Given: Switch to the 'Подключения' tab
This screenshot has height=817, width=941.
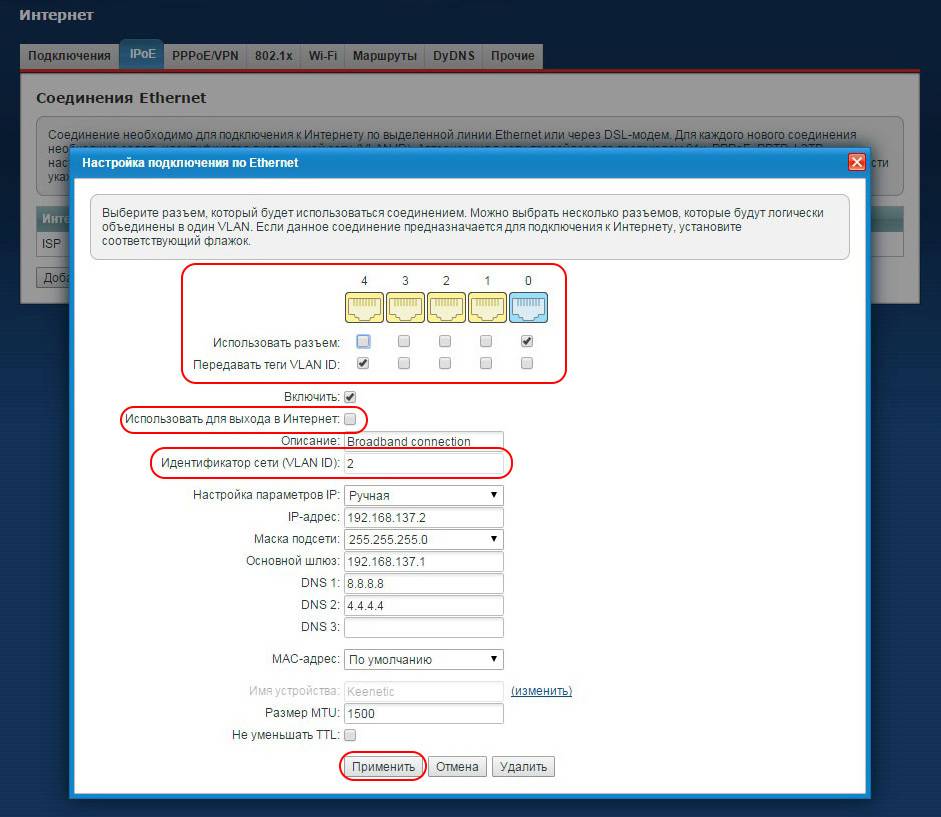Looking at the screenshot, I should pyautogui.click(x=70, y=56).
